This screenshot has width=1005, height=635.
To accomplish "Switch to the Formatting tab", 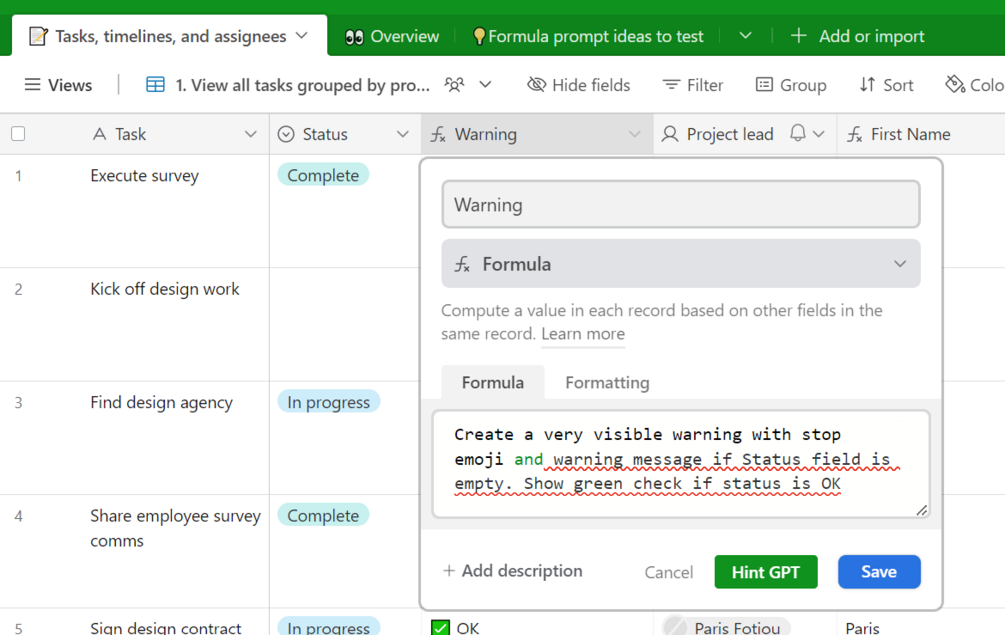I will click(x=607, y=383).
